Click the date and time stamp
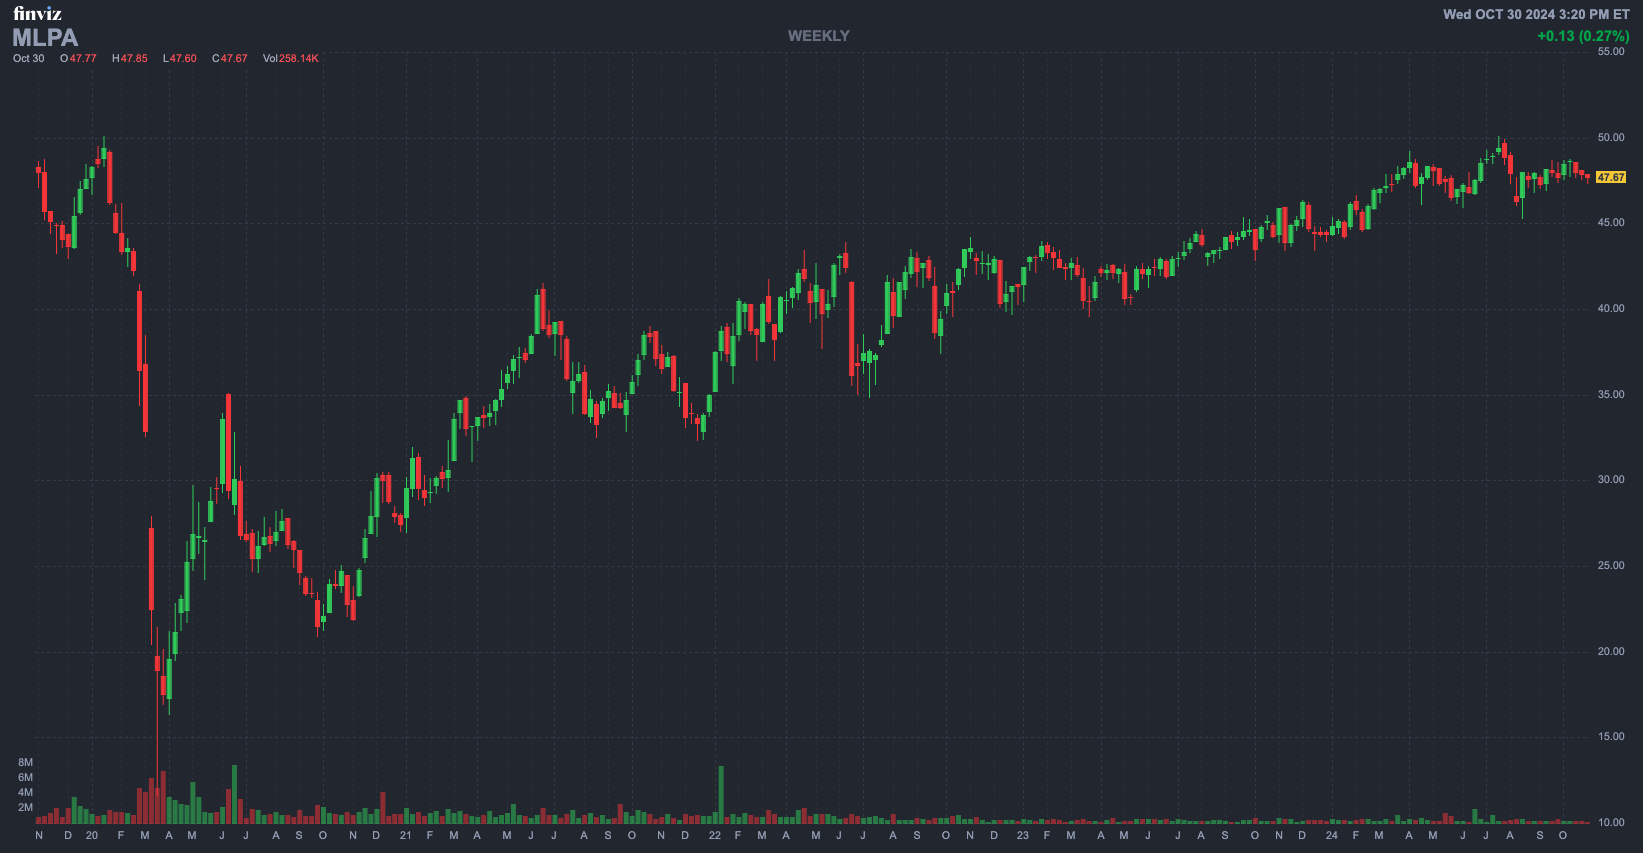Screen dimensions: 1643x853 pyautogui.click(x=1536, y=14)
